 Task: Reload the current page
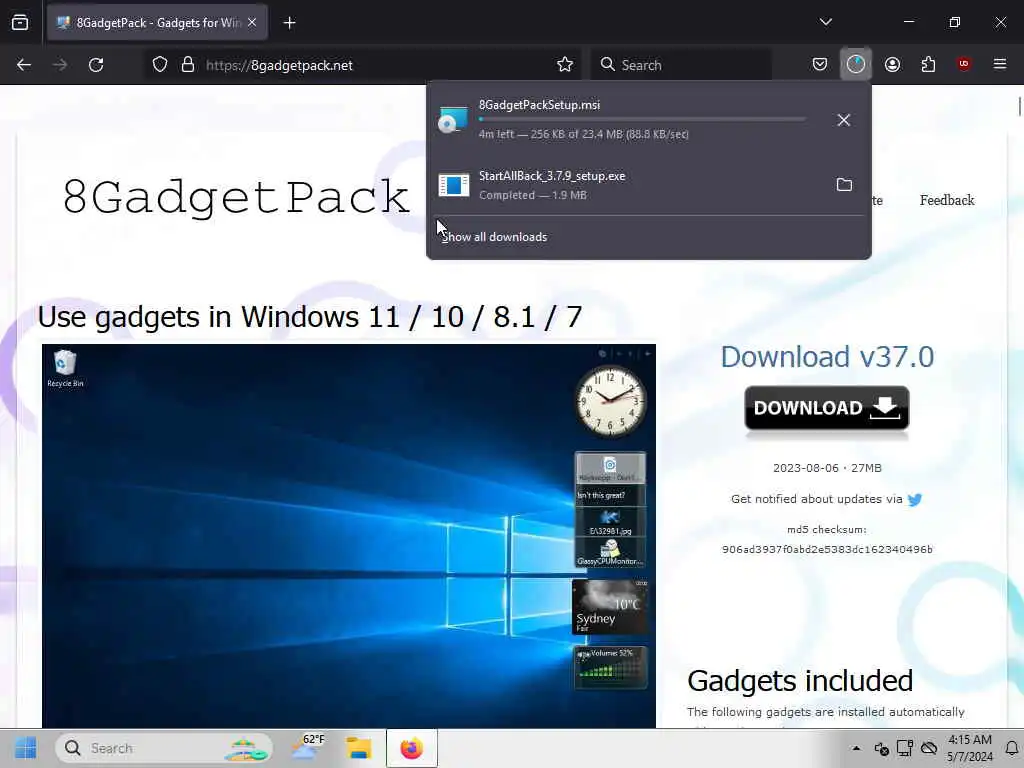[96, 65]
